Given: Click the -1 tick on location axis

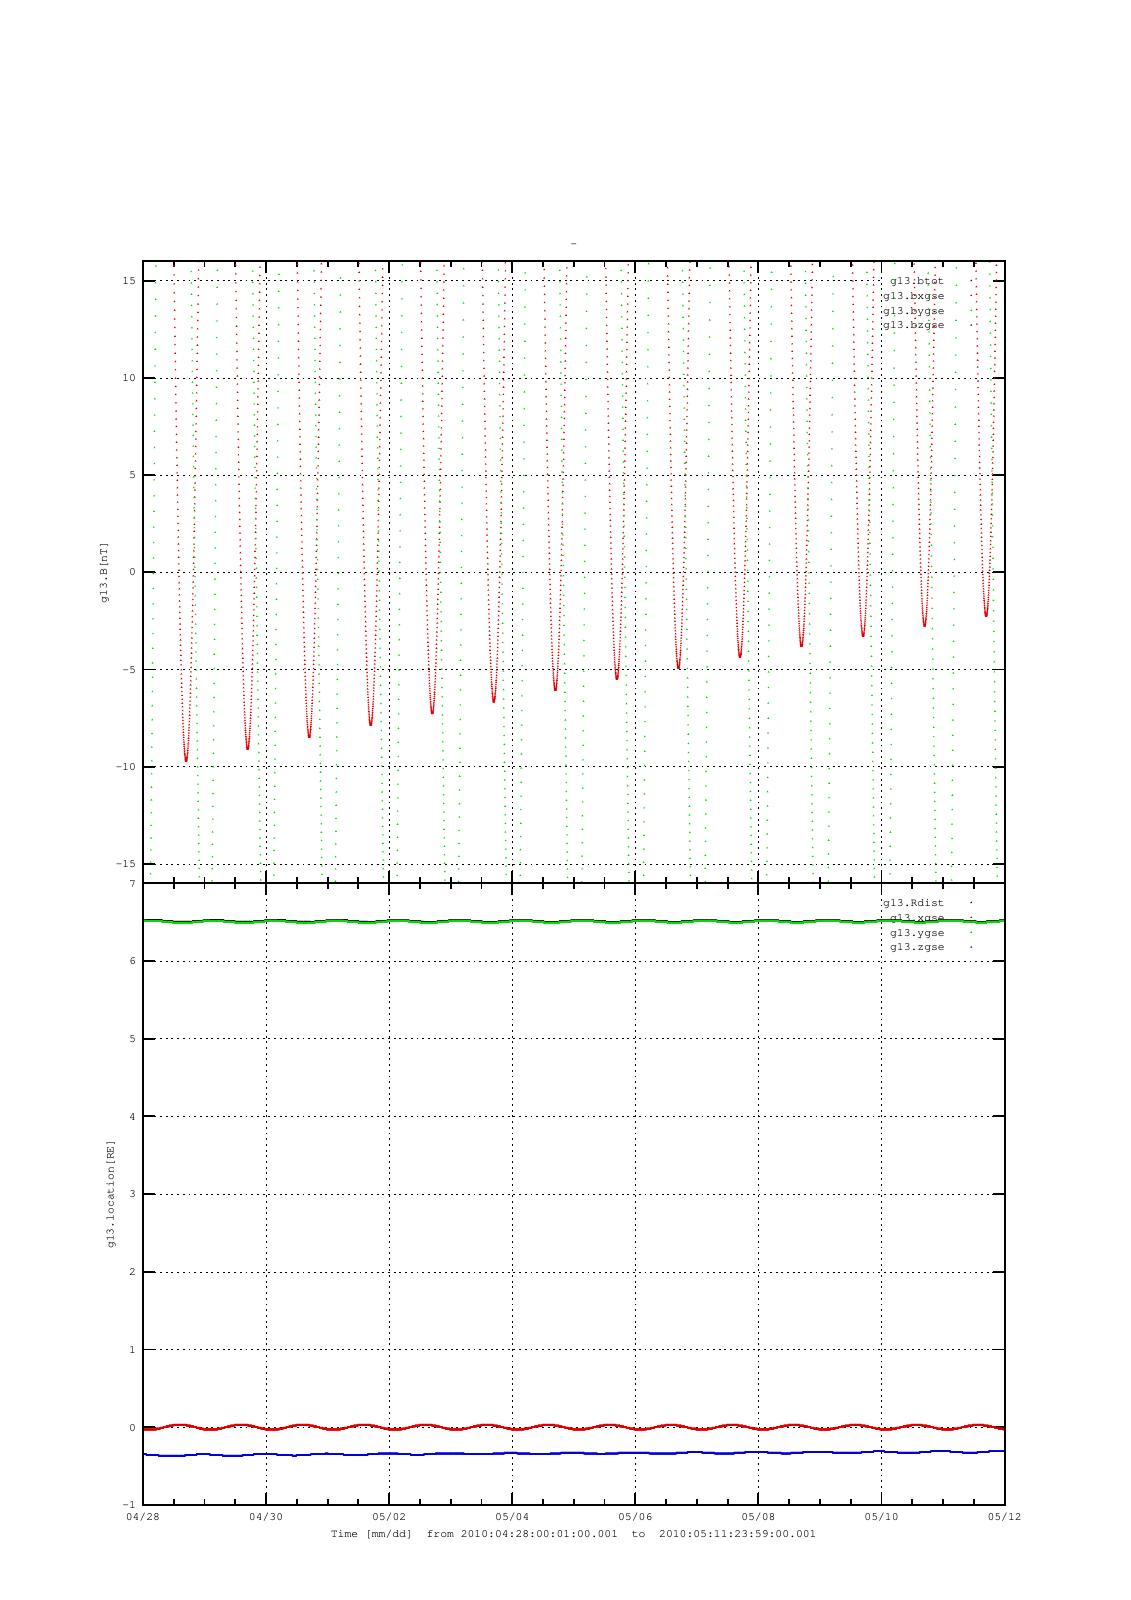Looking at the screenshot, I should tap(129, 1506).
